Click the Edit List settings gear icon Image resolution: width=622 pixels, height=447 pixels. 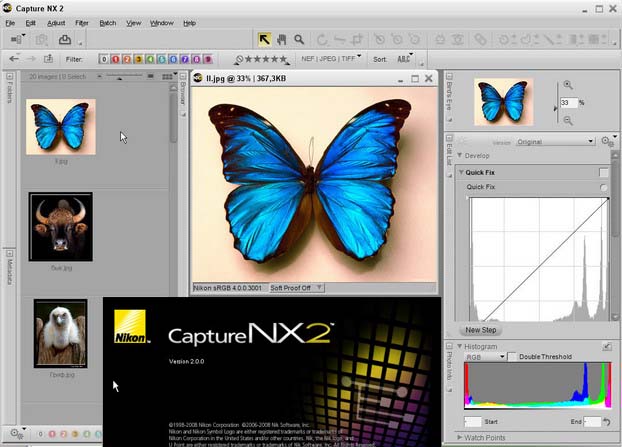point(607,141)
